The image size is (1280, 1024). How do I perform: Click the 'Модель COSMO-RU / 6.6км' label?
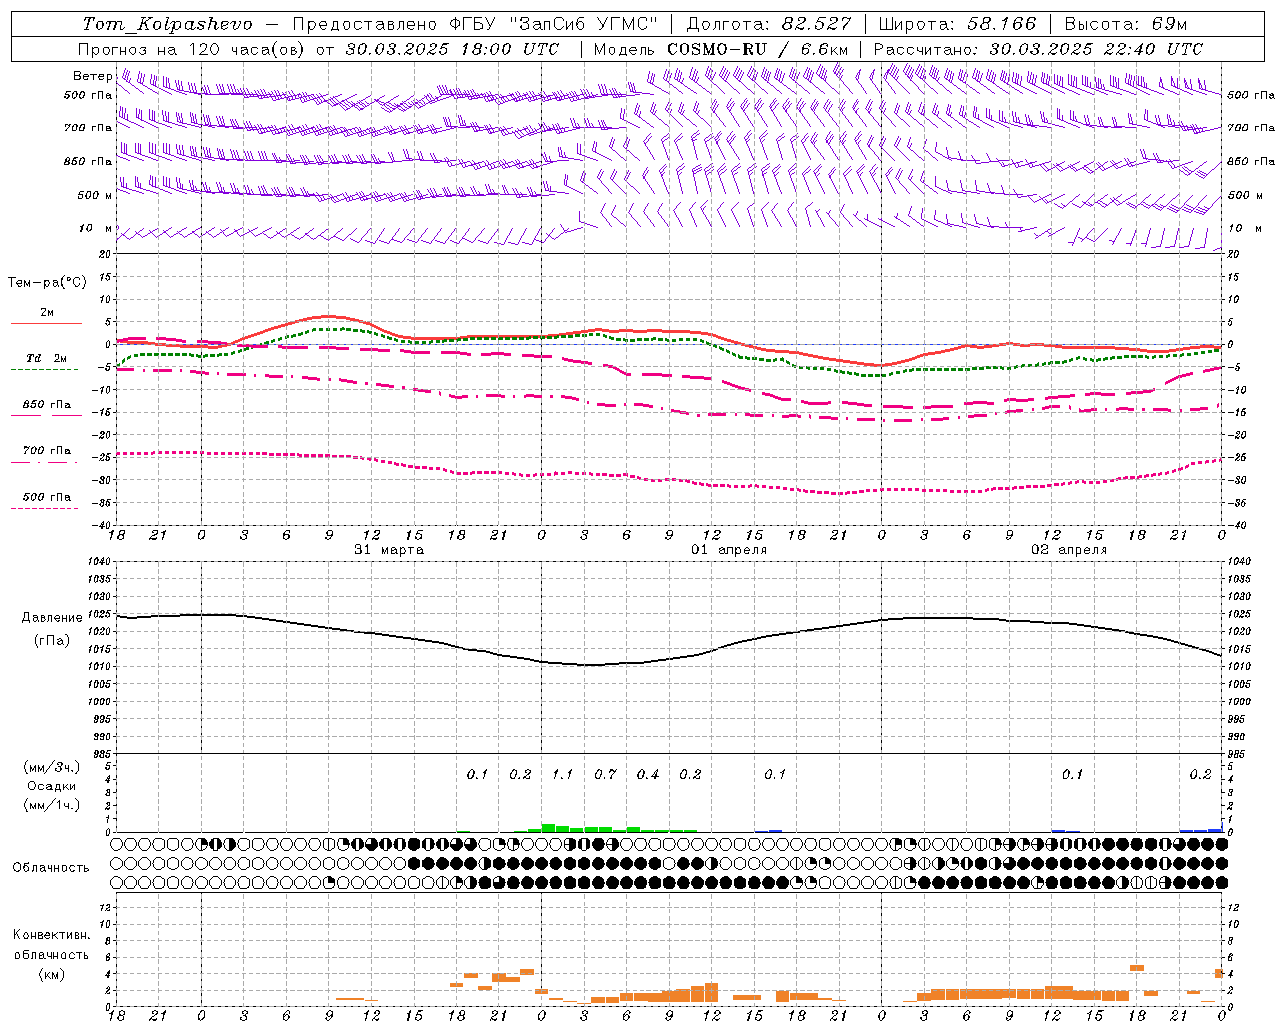(720, 49)
